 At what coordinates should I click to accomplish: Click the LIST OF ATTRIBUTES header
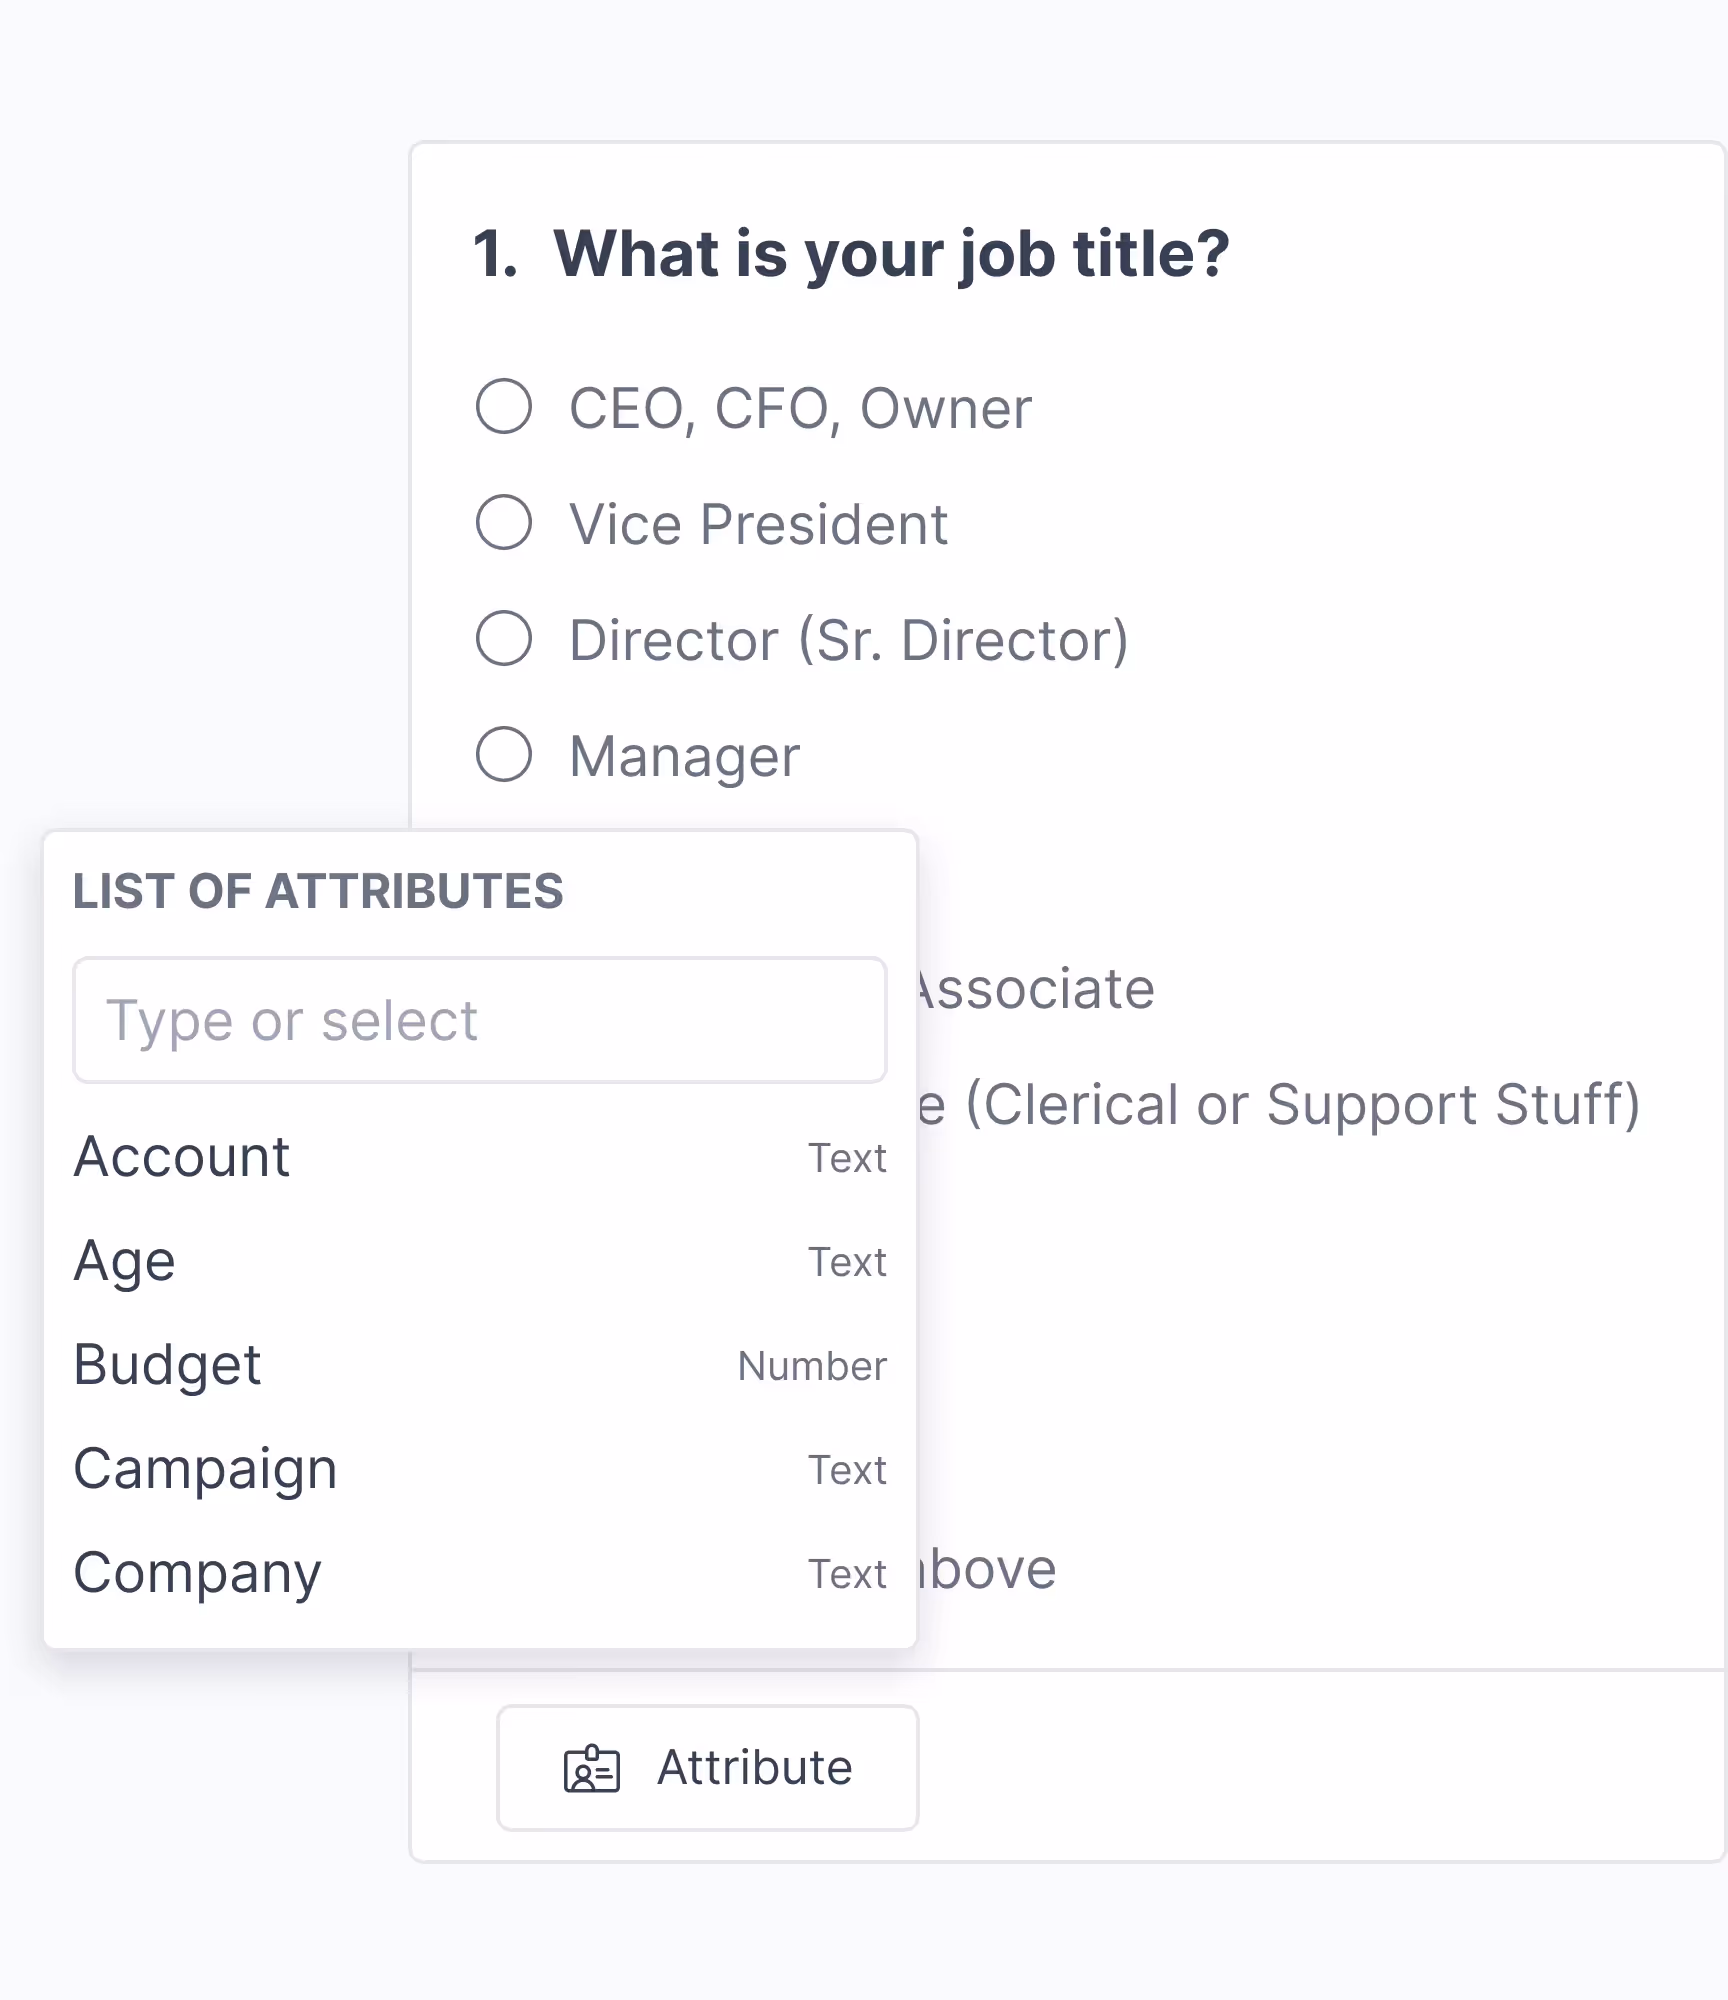point(318,891)
